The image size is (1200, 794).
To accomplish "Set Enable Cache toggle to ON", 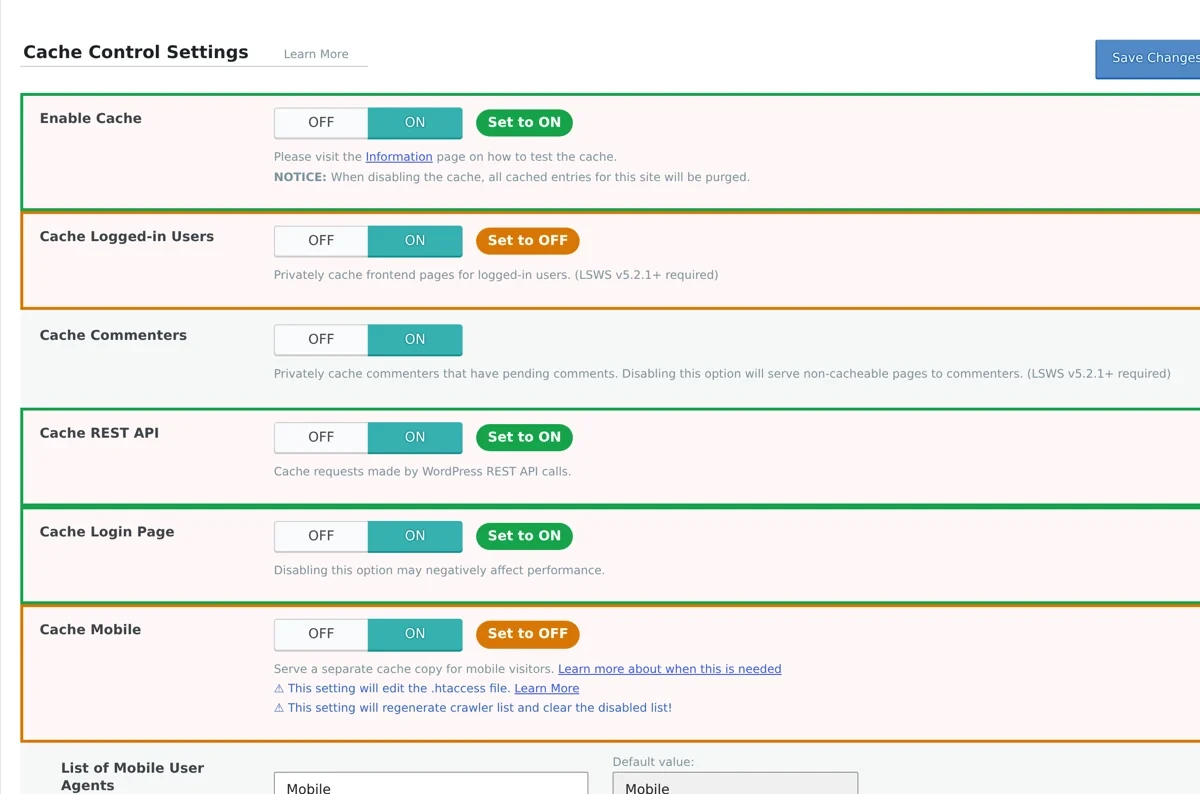I will [415, 123].
